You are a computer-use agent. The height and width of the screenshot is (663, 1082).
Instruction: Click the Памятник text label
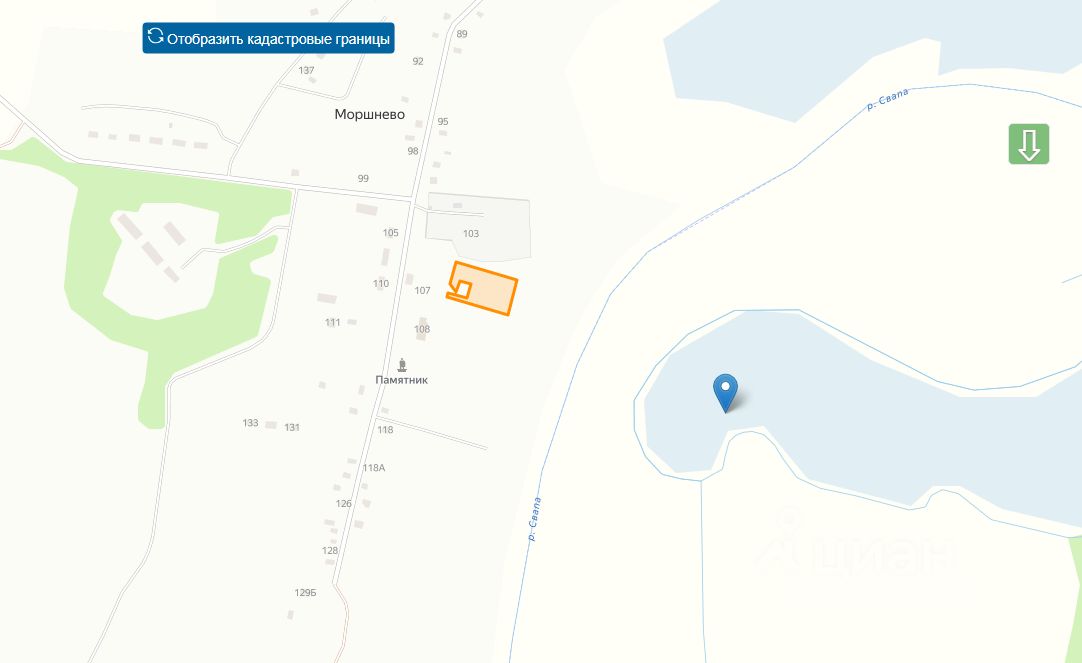[x=402, y=380]
